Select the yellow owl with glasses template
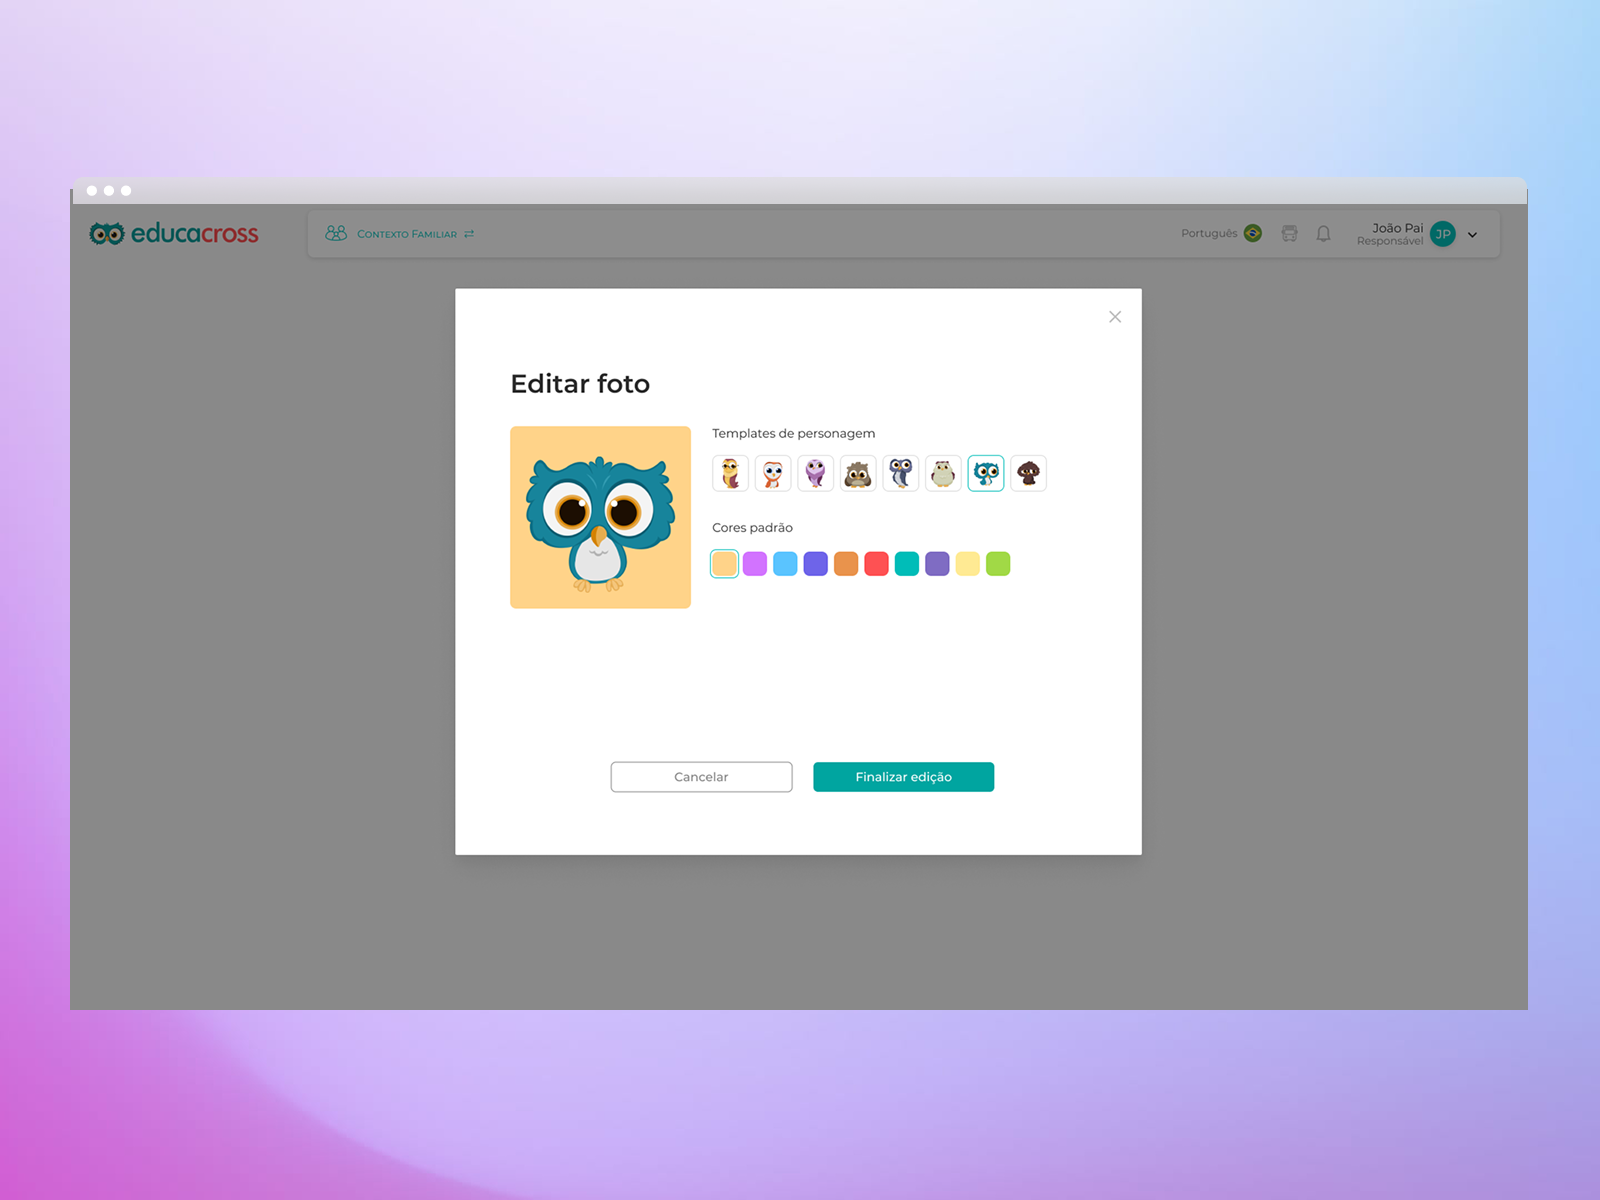This screenshot has width=1600, height=1200. [730, 473]
